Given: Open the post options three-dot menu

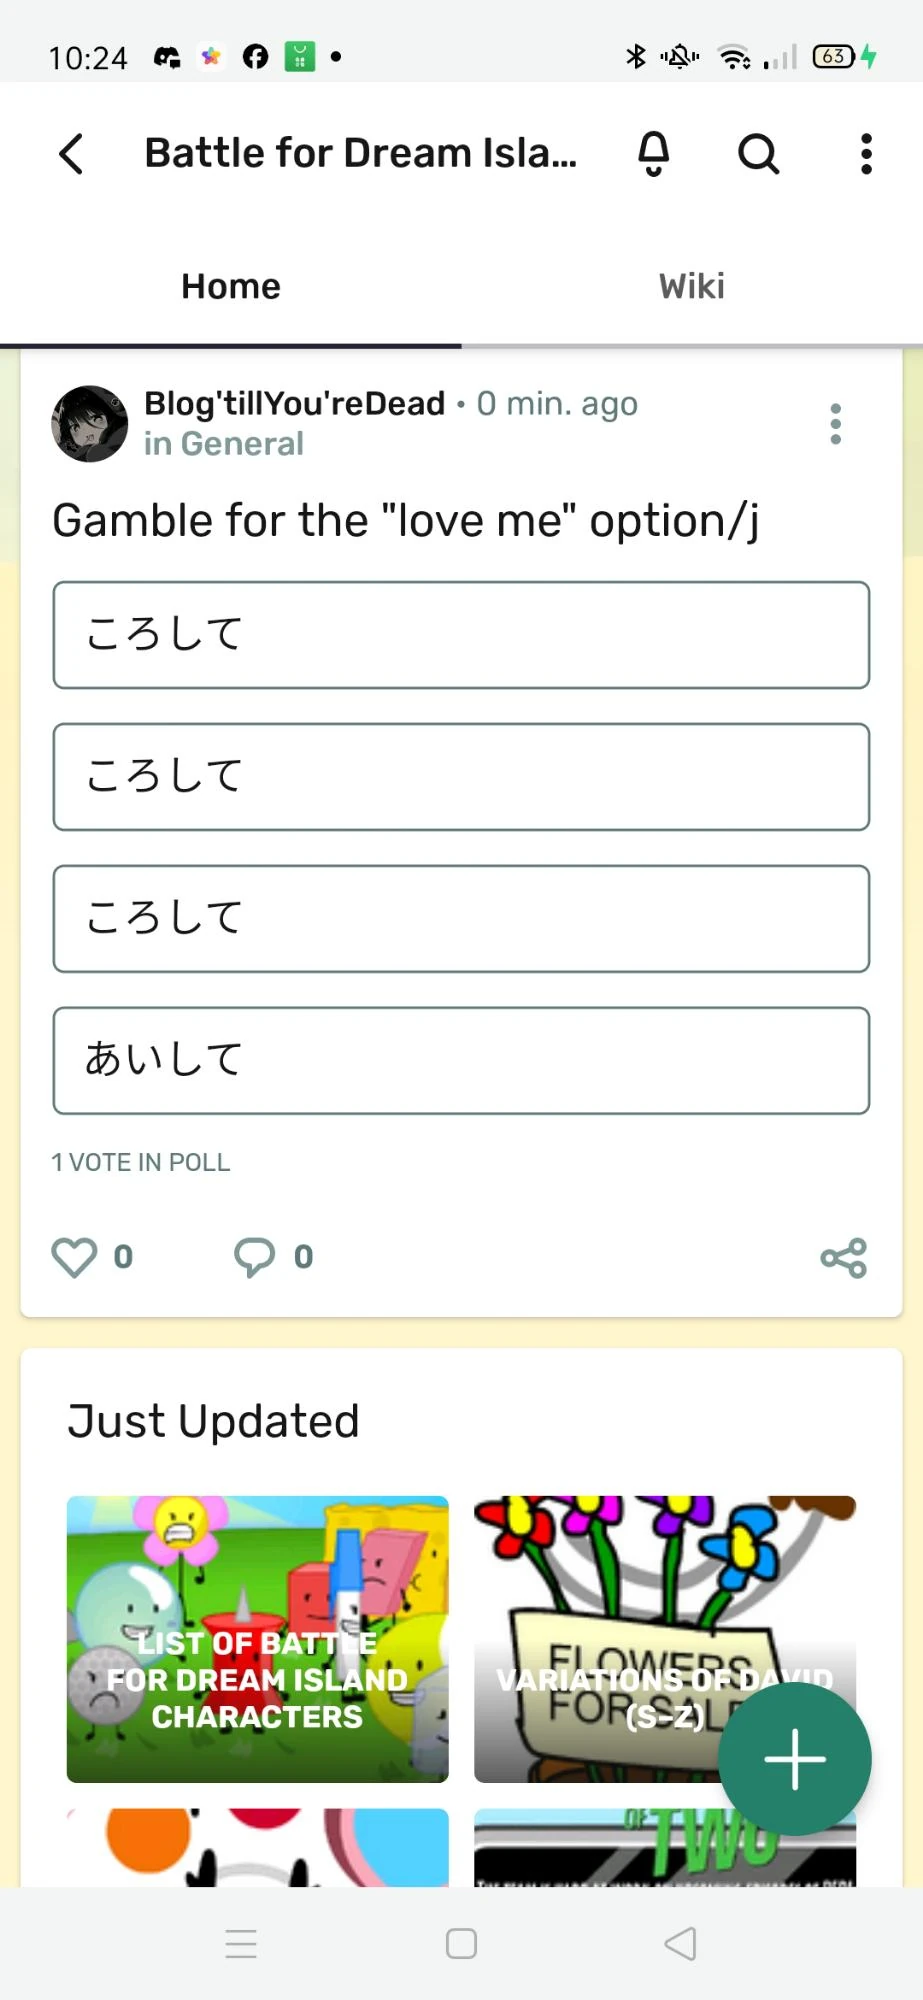Looking at the screenshot, I should coord(836,424).
